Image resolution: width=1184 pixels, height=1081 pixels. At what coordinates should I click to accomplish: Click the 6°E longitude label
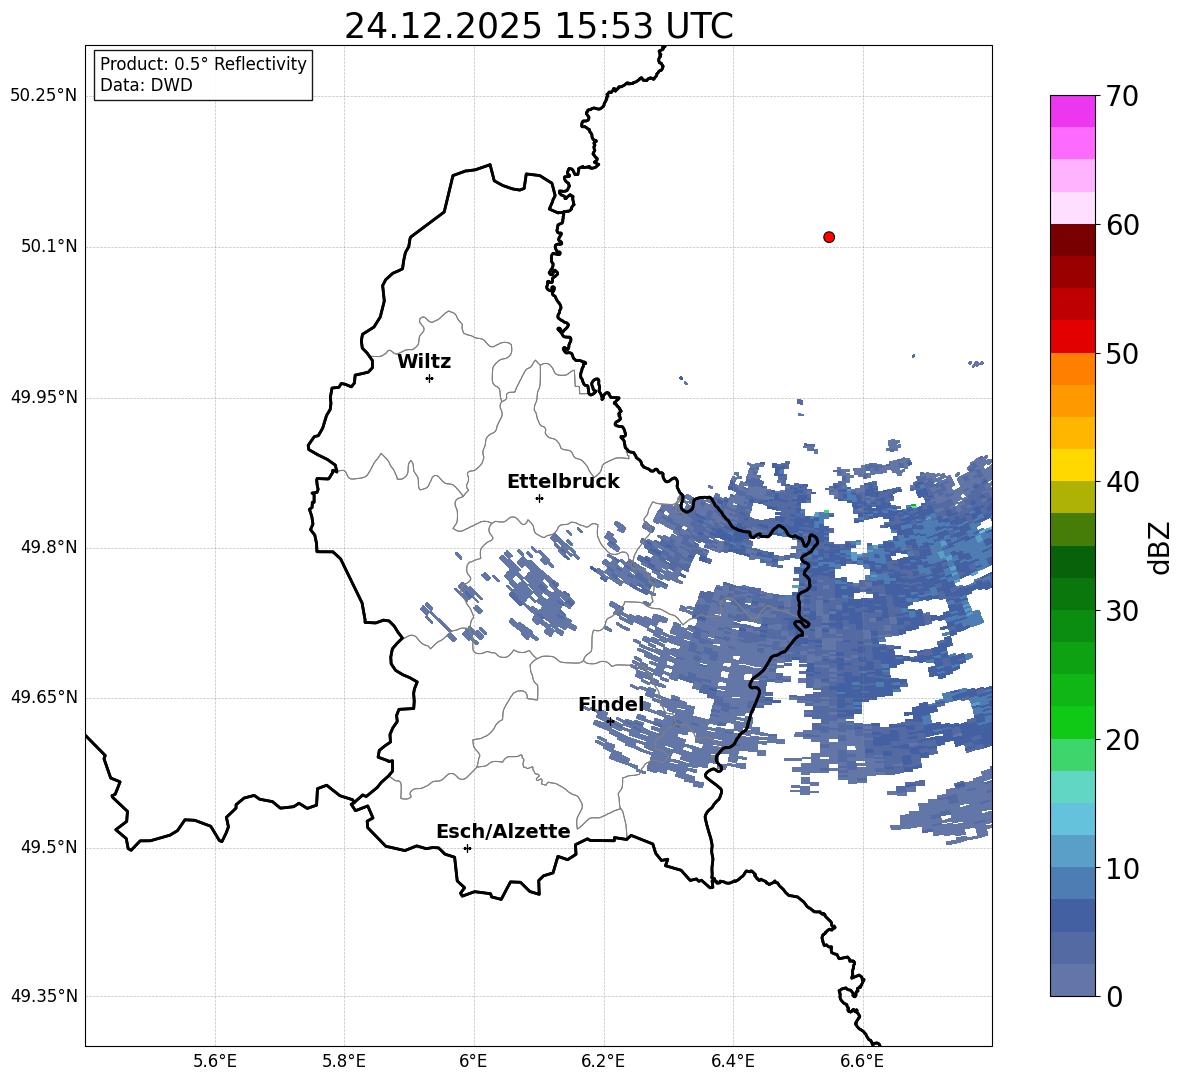coord(473,1061)
